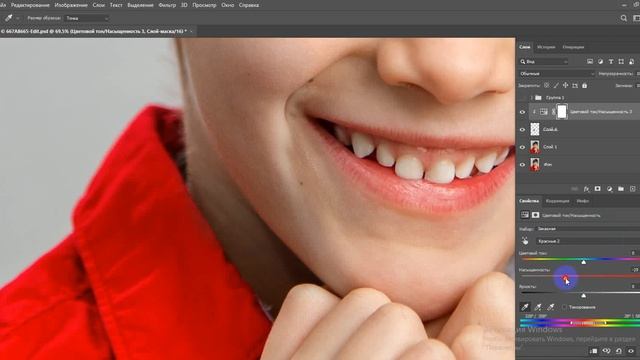Select the Группа 1 folder layer
Image resolution: width=640 pixels, height=360 pixels.
pyautogui.click(x=538, y=98)
